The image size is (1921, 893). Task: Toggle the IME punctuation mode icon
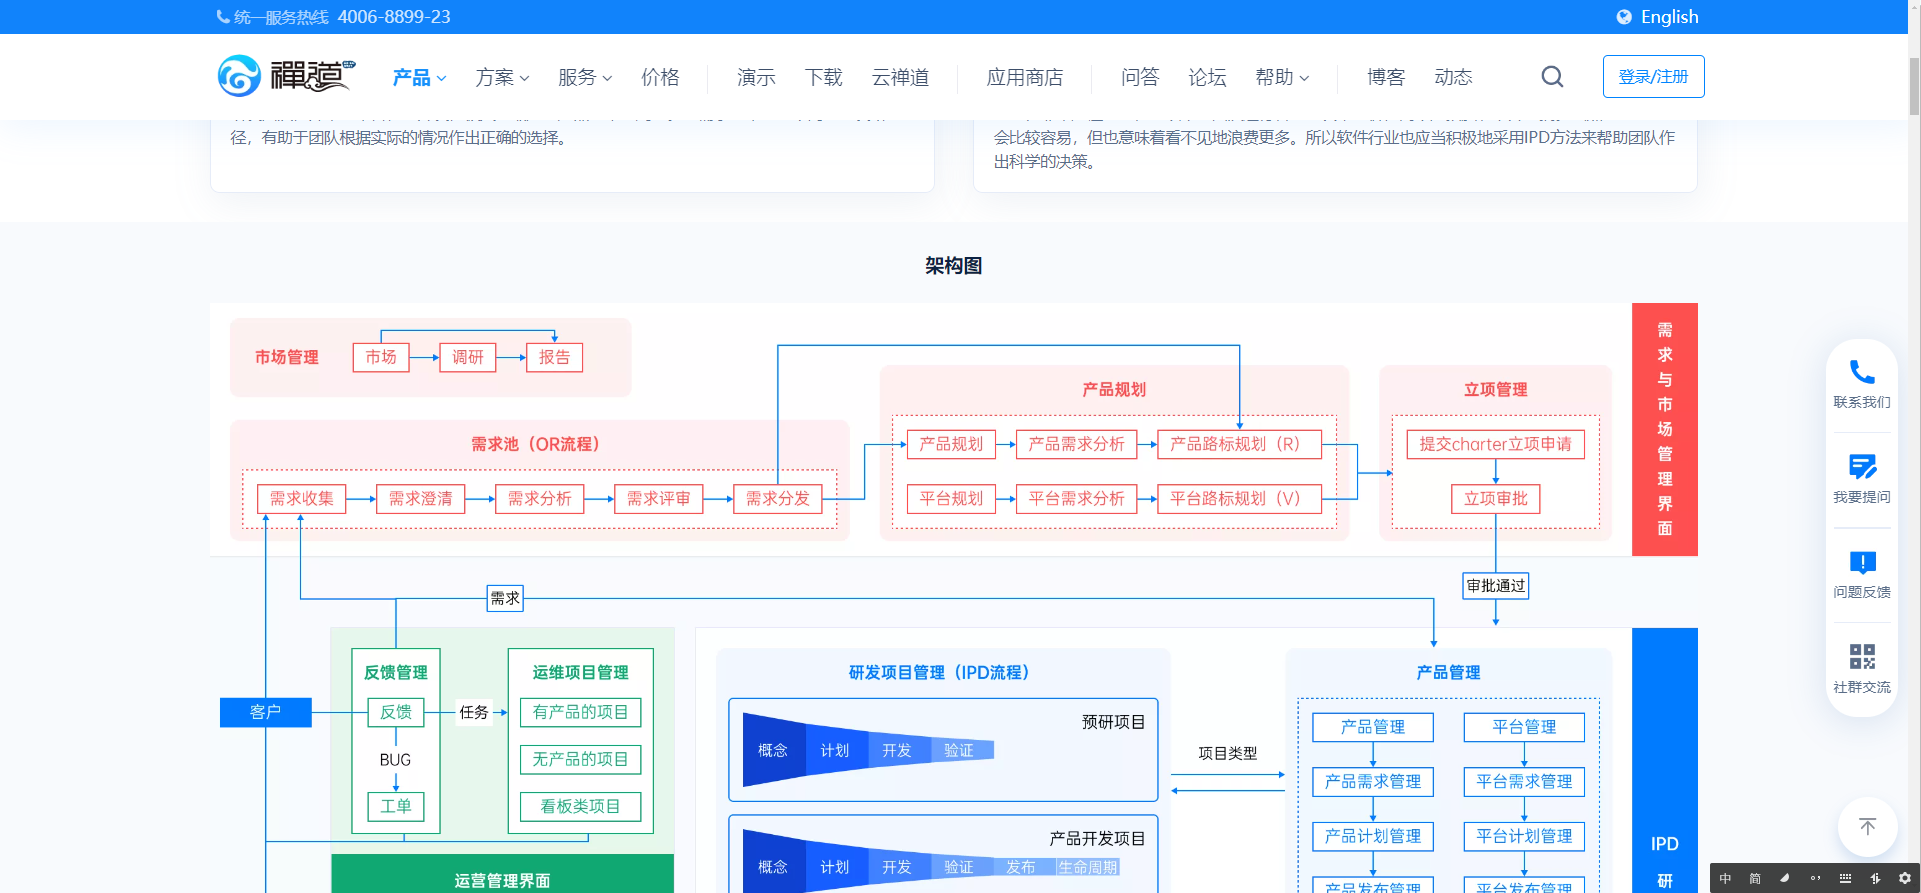[1815, 878]
